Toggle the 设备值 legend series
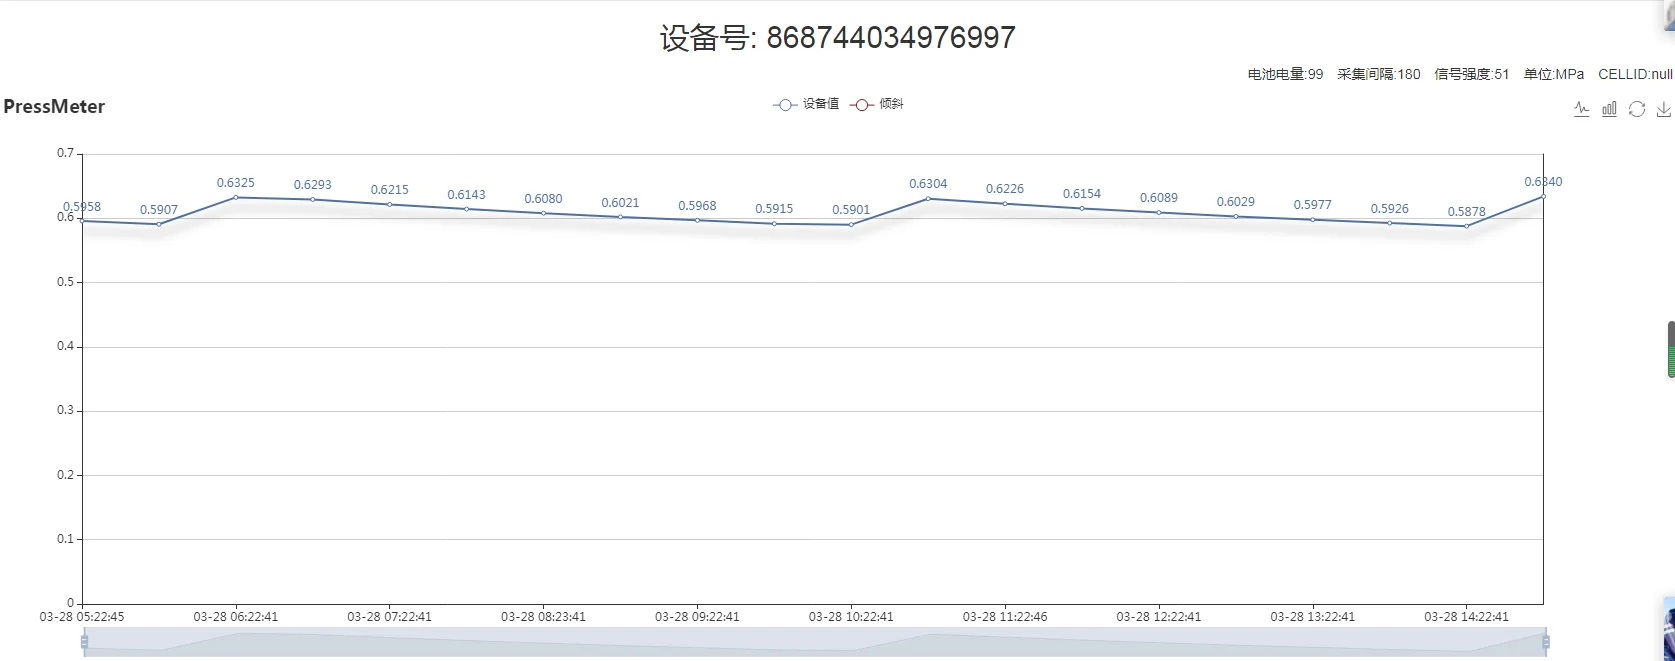 click(806, 104)
